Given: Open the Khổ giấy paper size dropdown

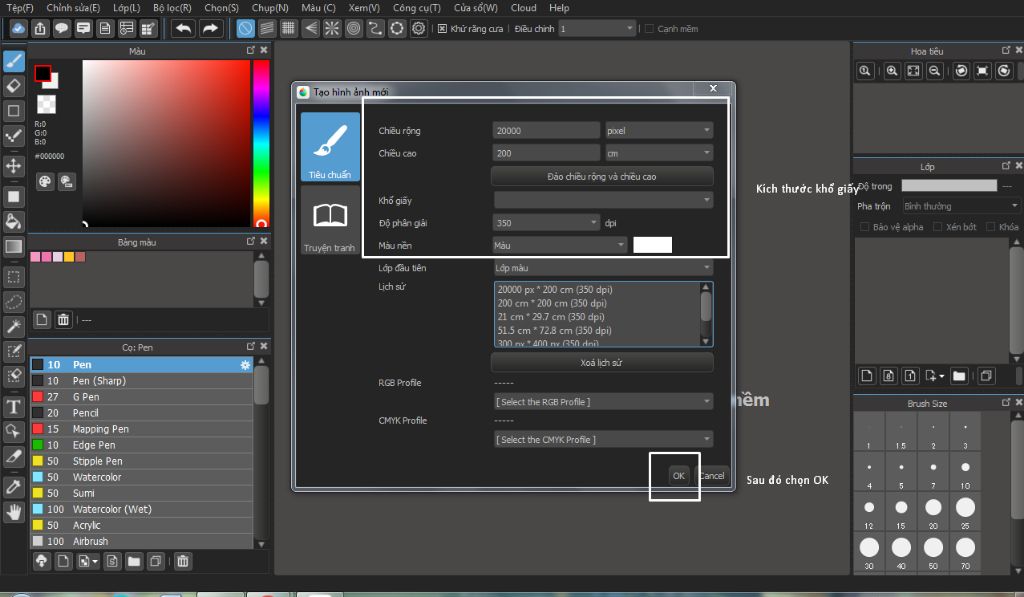Looking at the screenshot, I should click(603, 200).
